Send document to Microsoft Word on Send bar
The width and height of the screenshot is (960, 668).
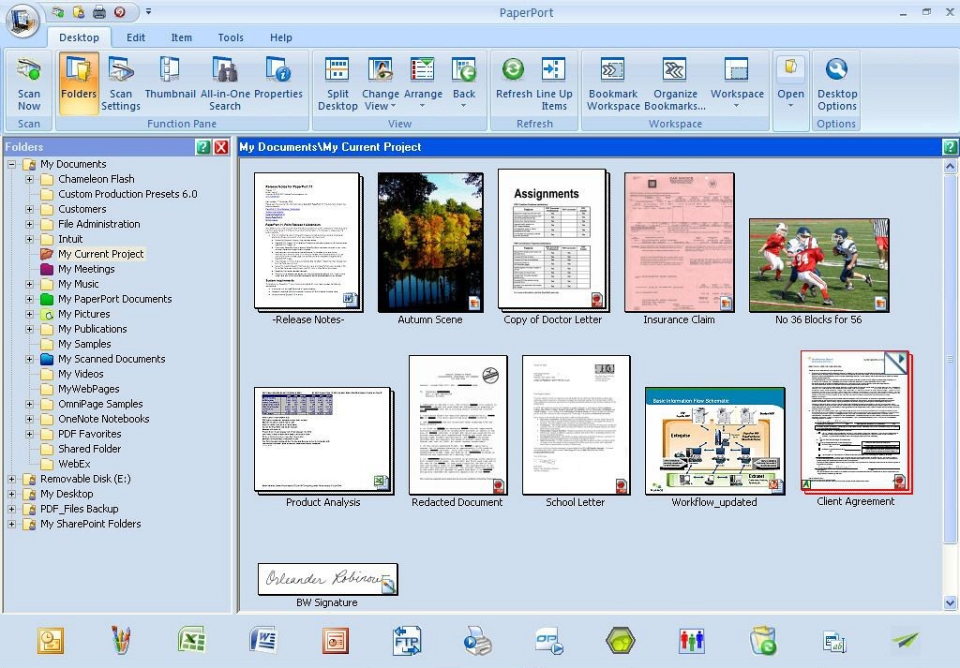pyautogui.click(x=263, y=641)
